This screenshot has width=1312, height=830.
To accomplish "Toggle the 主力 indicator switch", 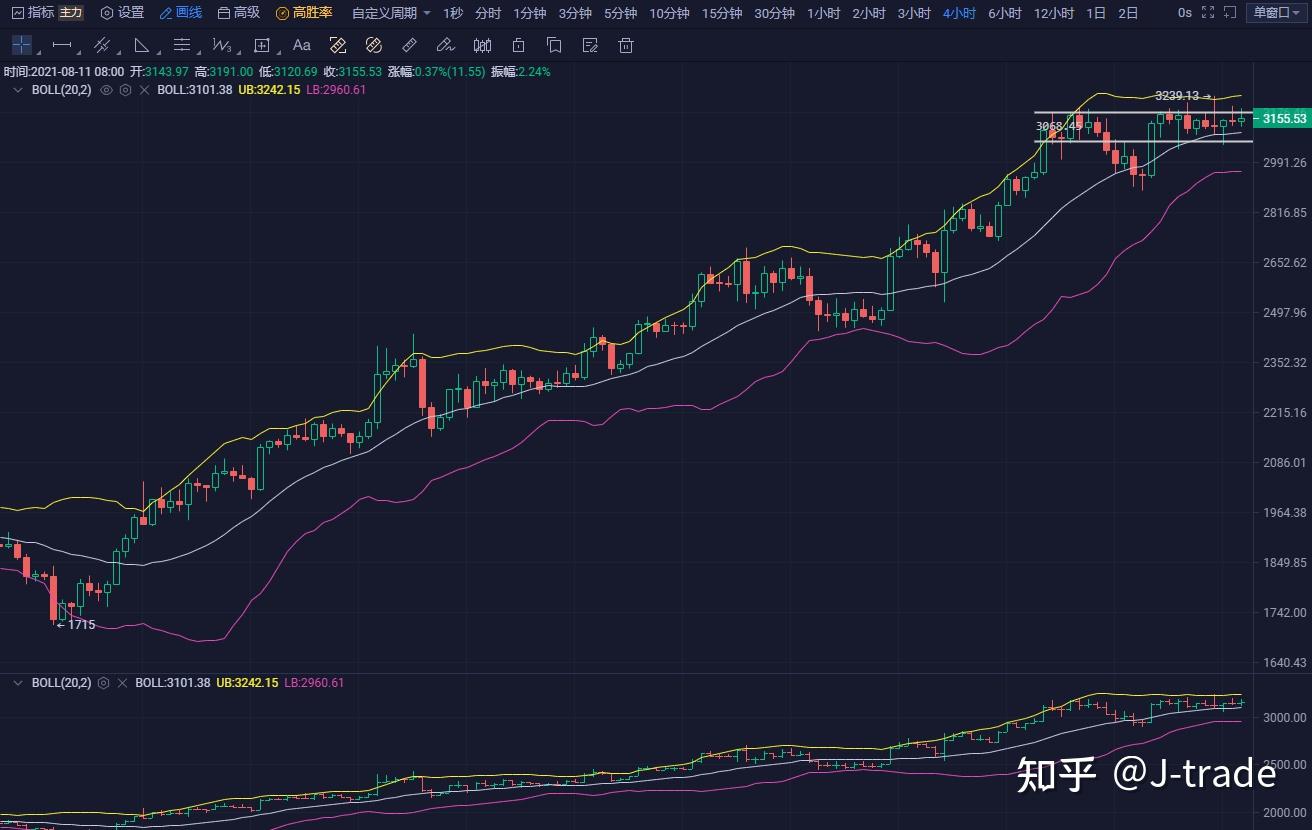I will (x=68, y=12).
